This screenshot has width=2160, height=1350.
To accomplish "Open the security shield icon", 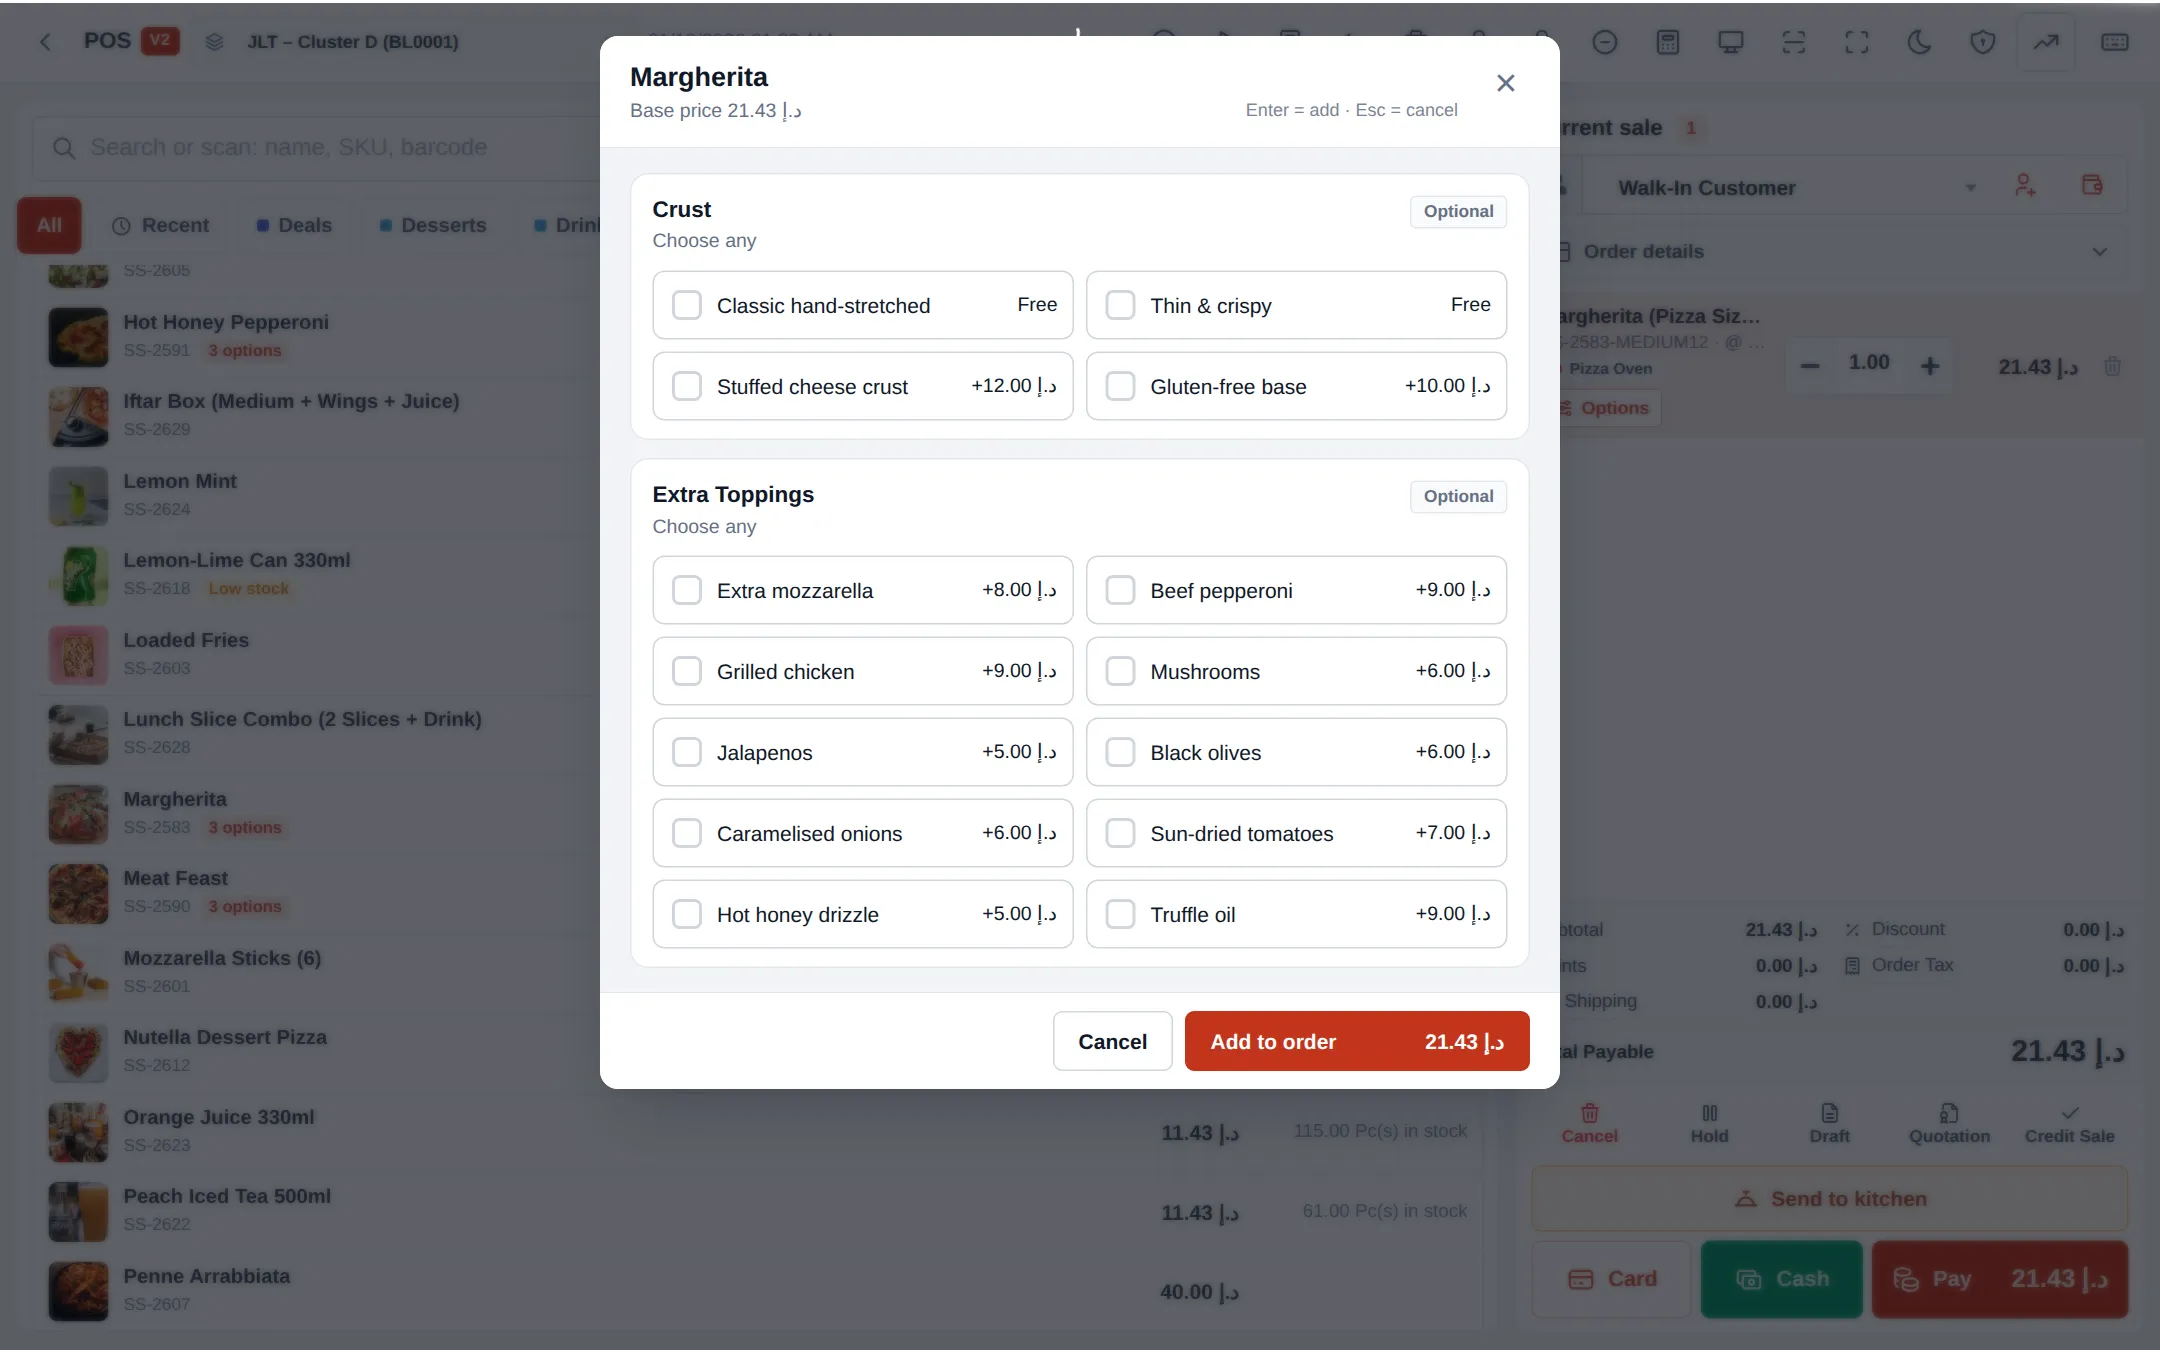I will tap(1982, 42).
